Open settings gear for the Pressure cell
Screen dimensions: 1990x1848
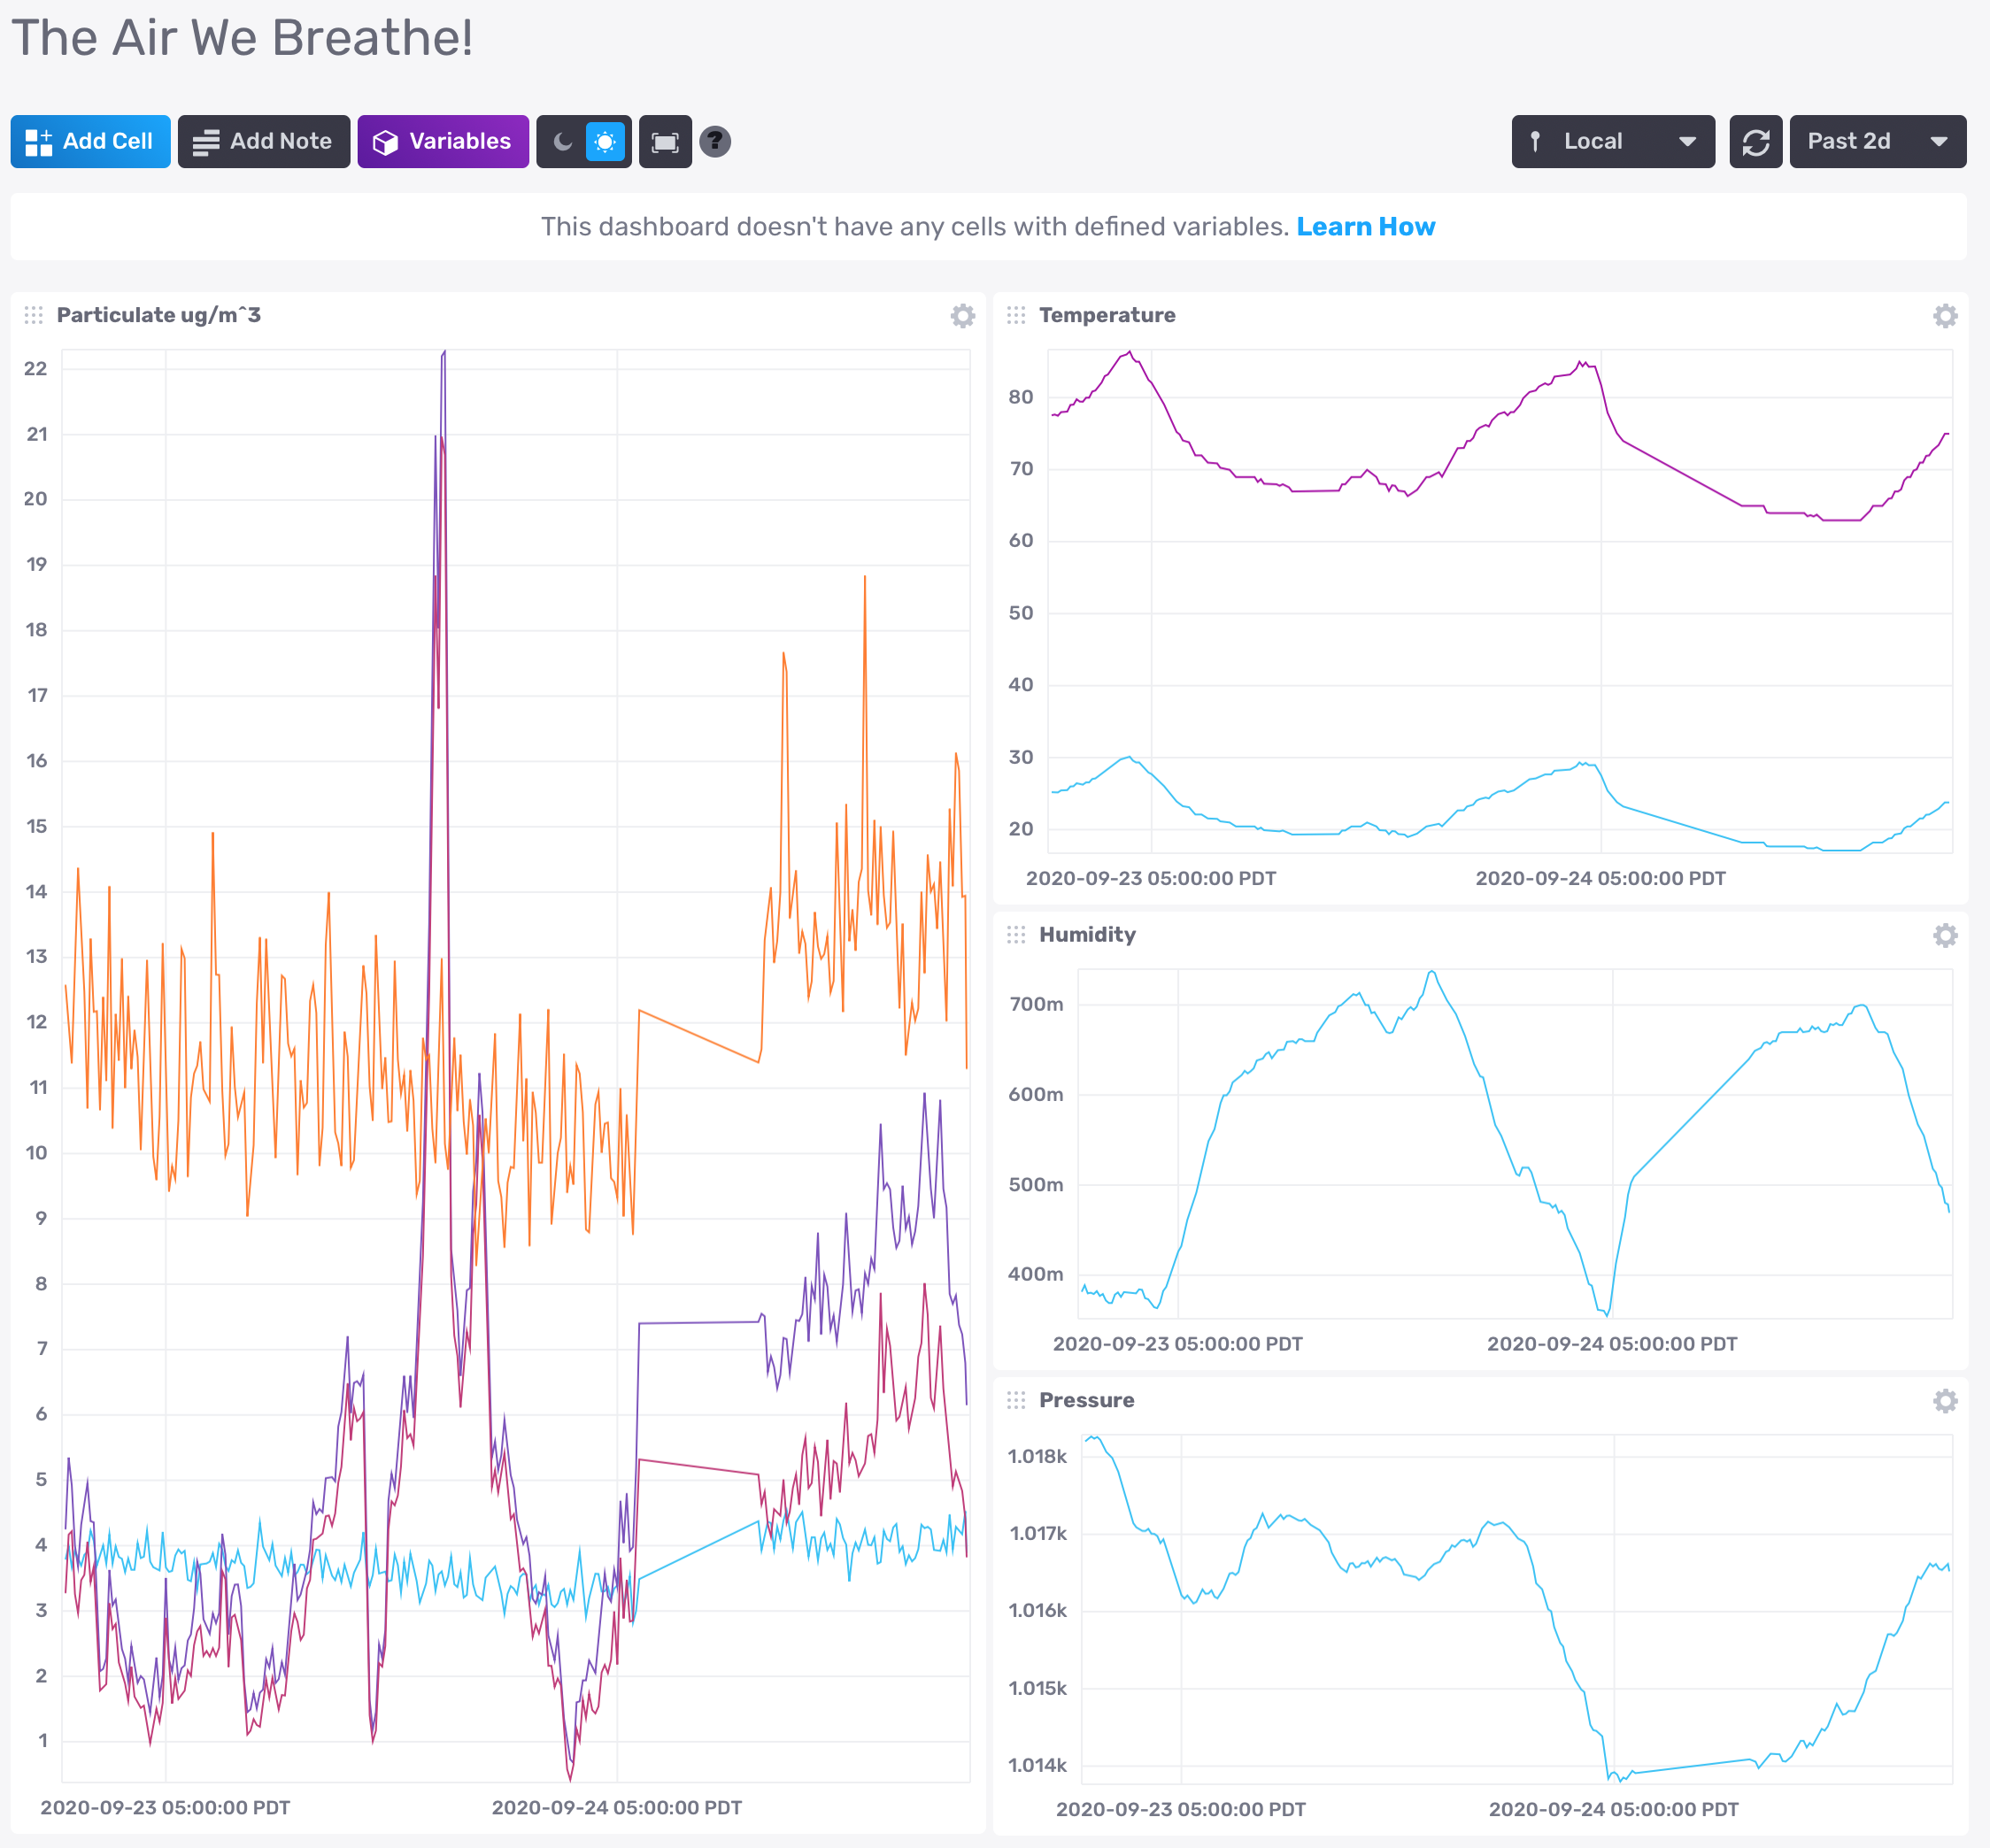[1944, 1401]
